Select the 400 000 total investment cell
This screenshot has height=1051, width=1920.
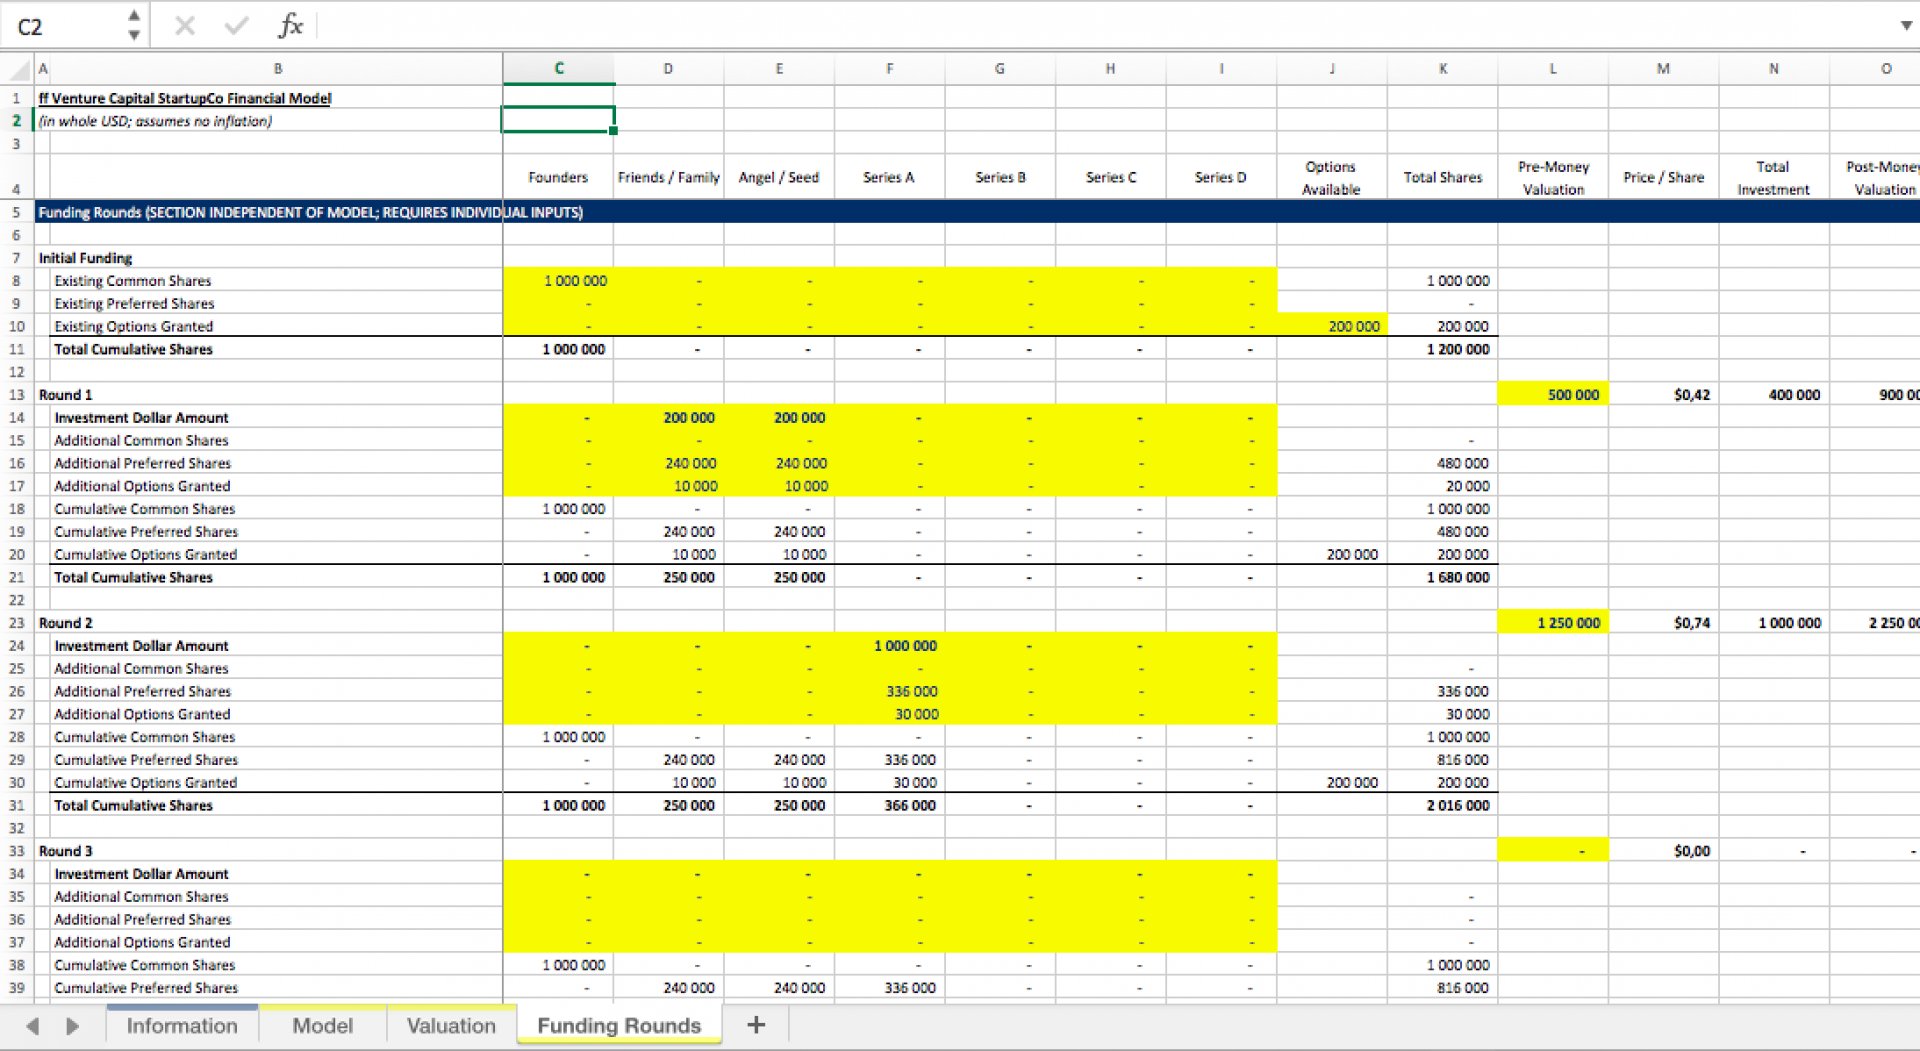(x=1773, y=395)
